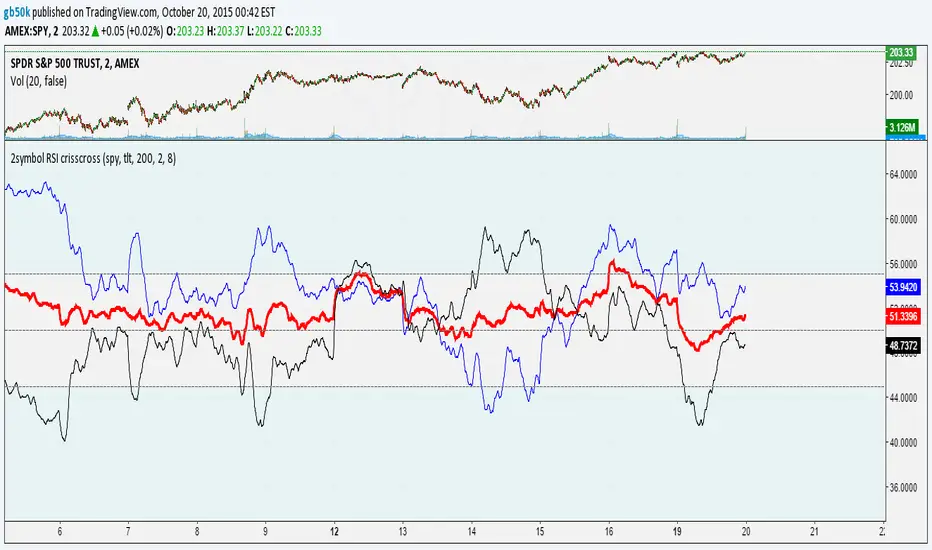932x550 pixels.
Task: Click the Vol (20, false) indicator label
Action: [x=39, y=81]
